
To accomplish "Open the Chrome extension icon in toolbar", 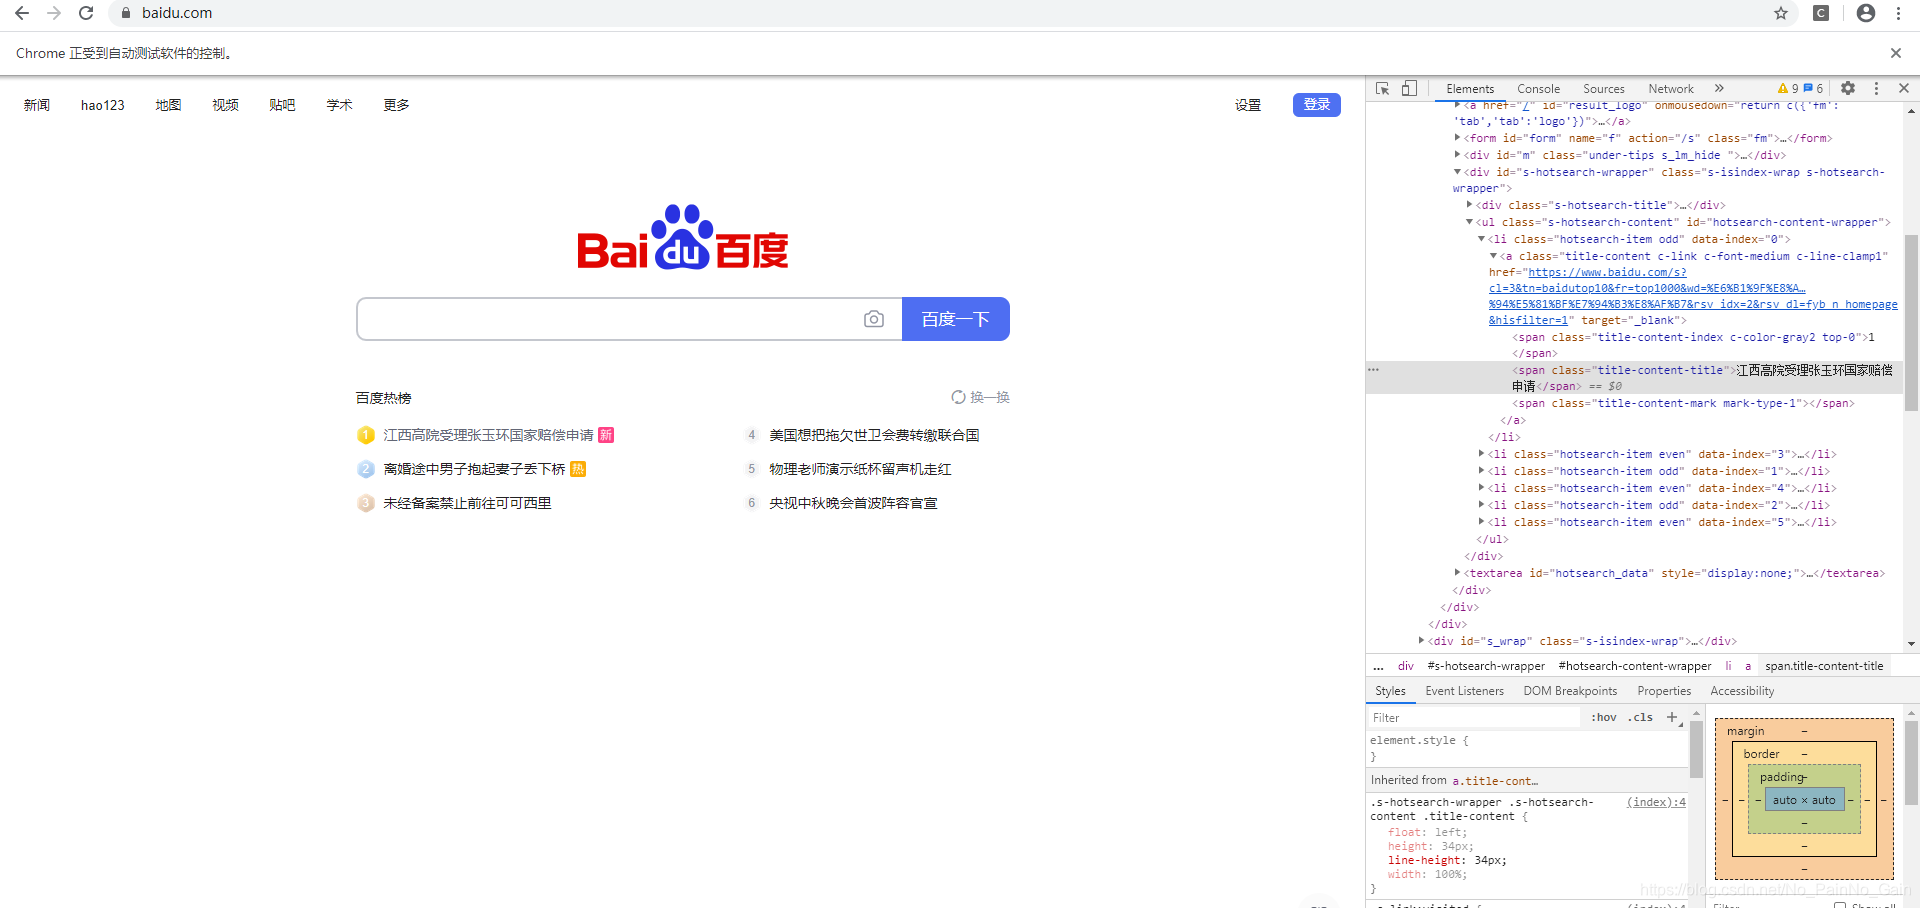I will [1821, 13].
